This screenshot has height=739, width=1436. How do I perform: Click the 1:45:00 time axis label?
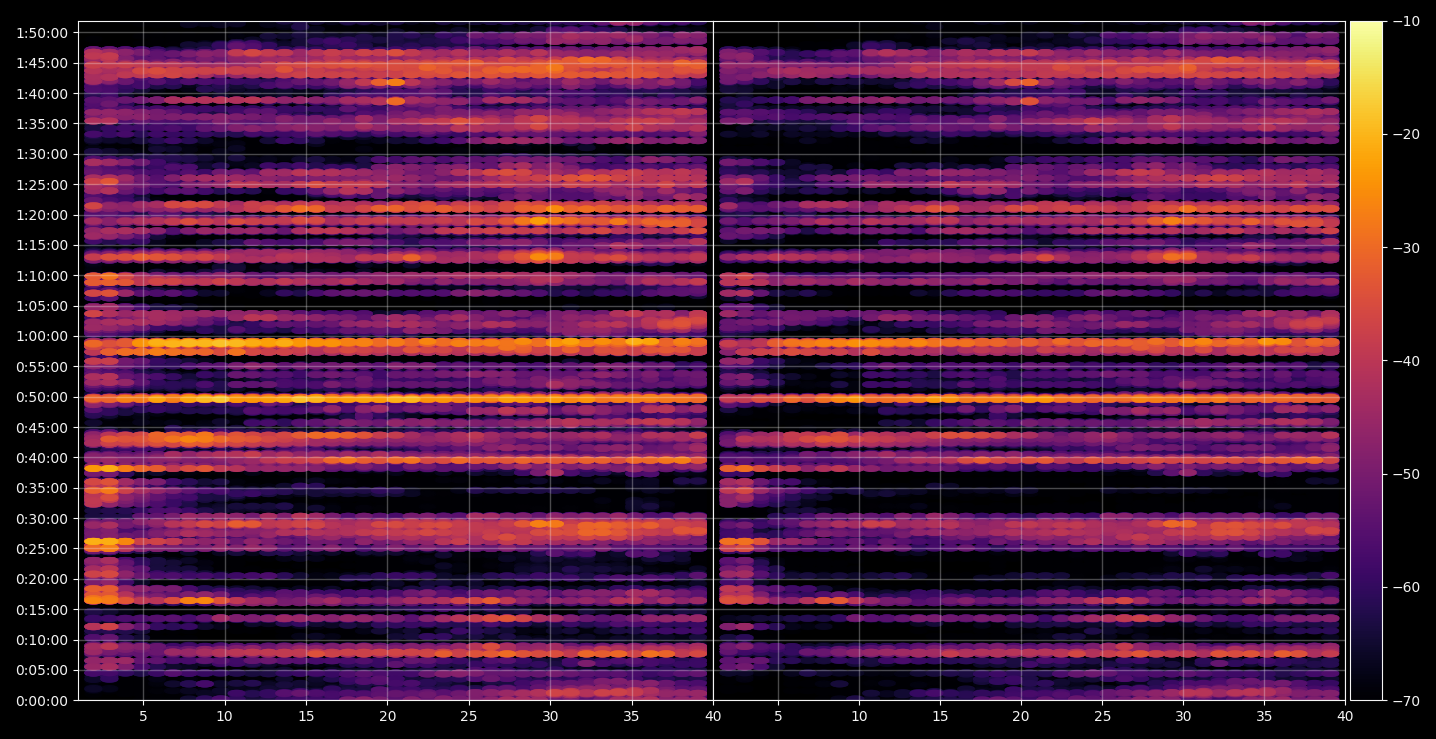(x=42, y=63)
